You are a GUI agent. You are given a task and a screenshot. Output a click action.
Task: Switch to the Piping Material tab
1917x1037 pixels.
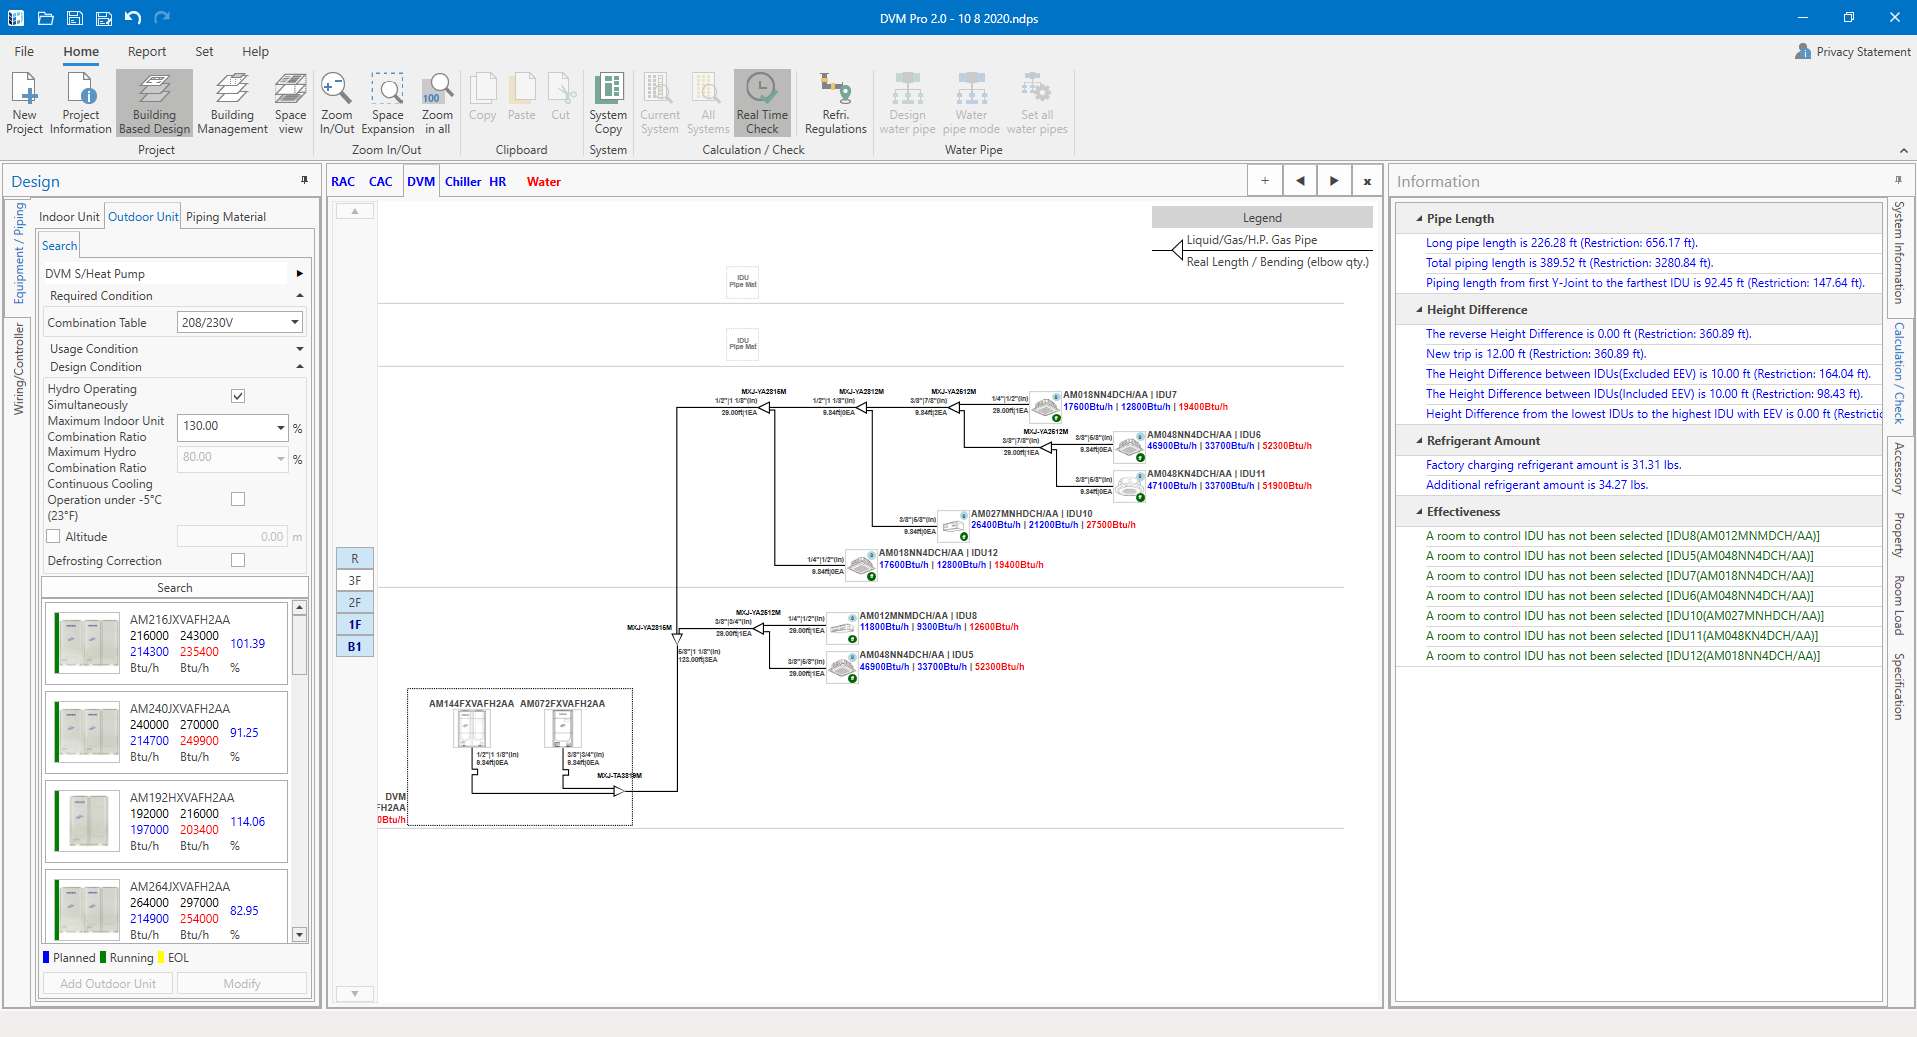(x=226, y=217)
